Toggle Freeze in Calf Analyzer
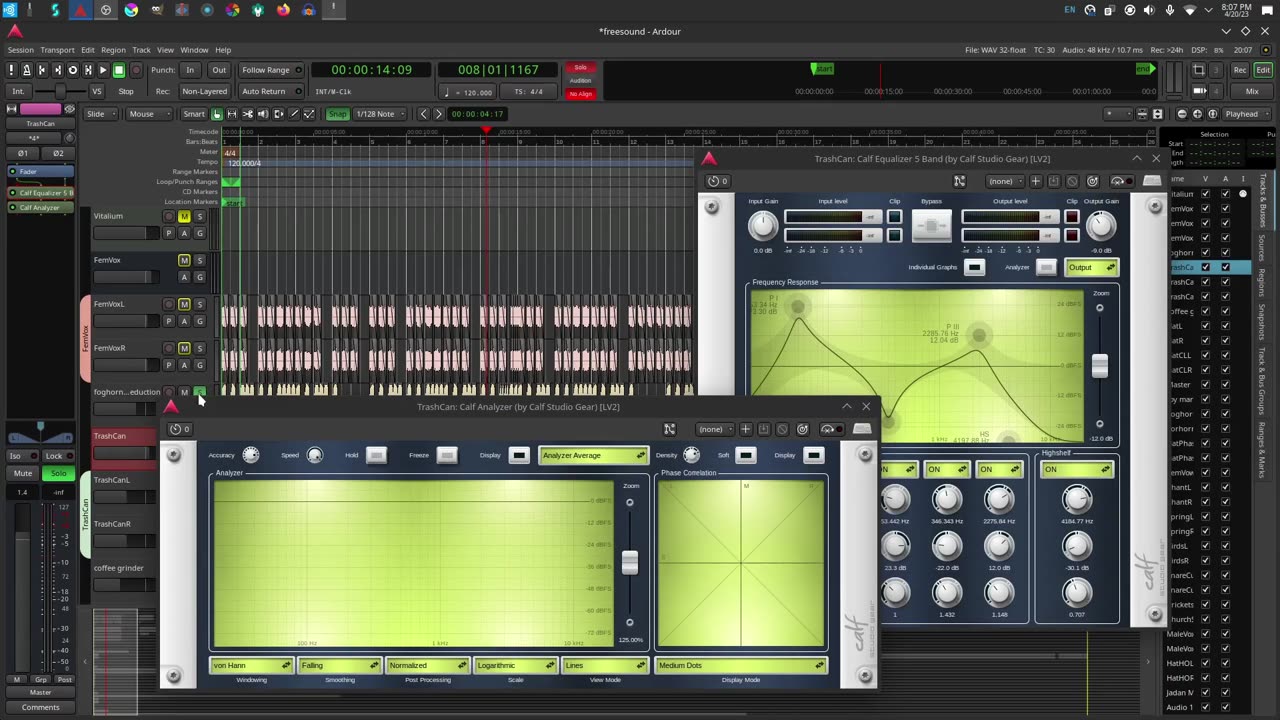 coord(447,455)
